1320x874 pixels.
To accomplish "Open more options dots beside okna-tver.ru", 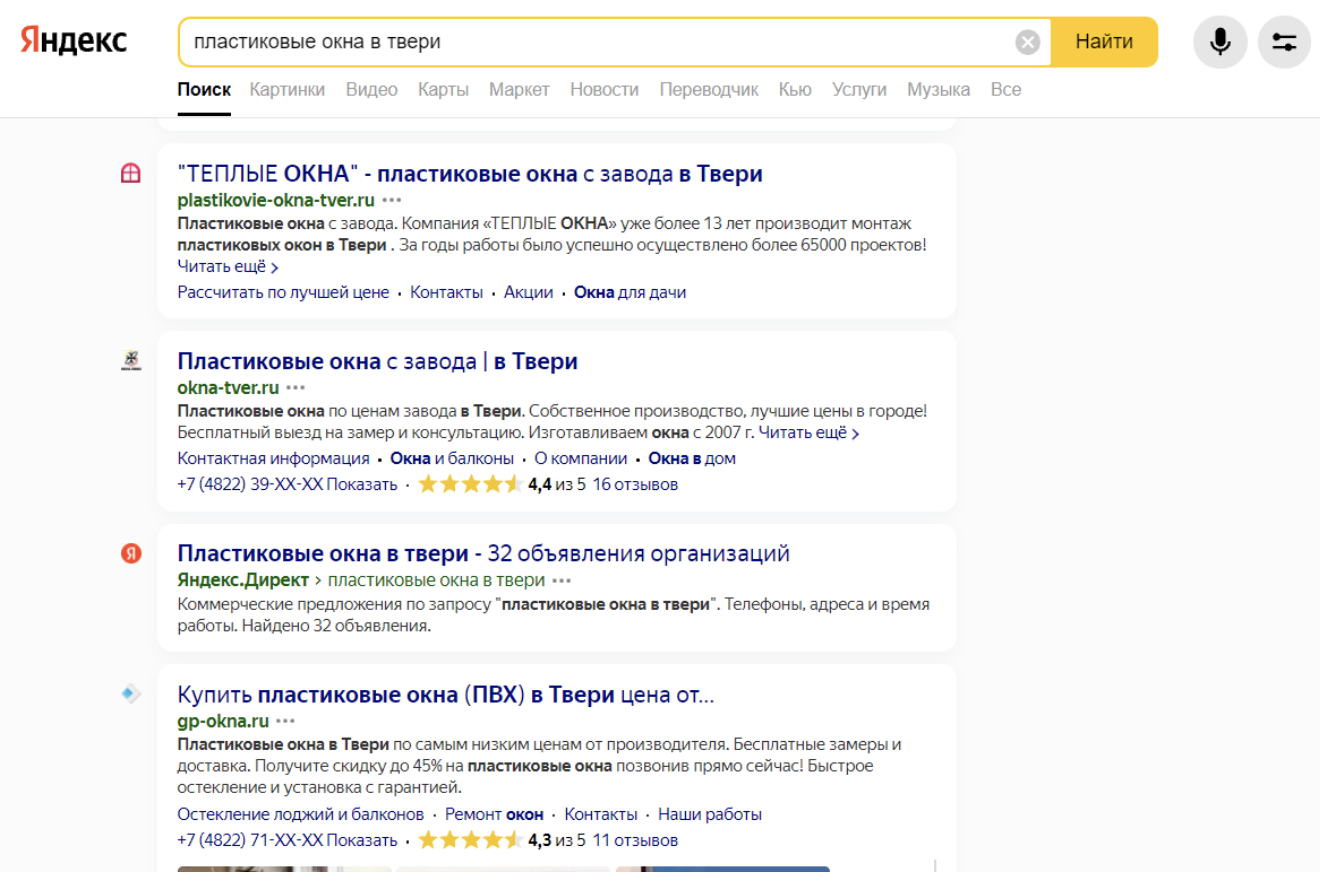I will tap(296, 387).
